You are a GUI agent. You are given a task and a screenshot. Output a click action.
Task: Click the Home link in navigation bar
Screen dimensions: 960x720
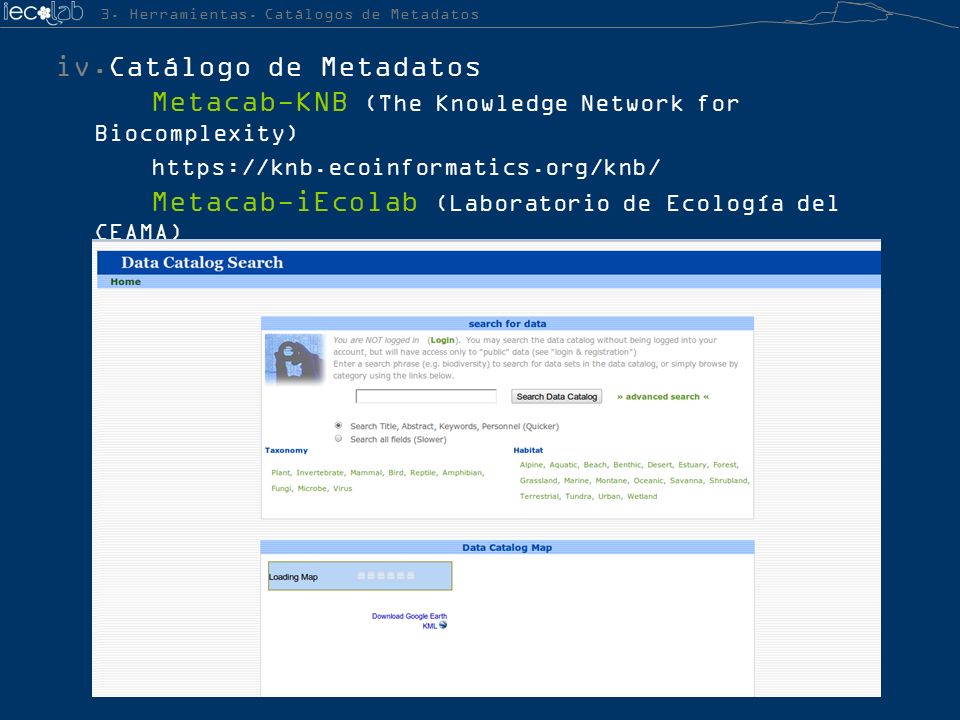(x=126, y=282)
